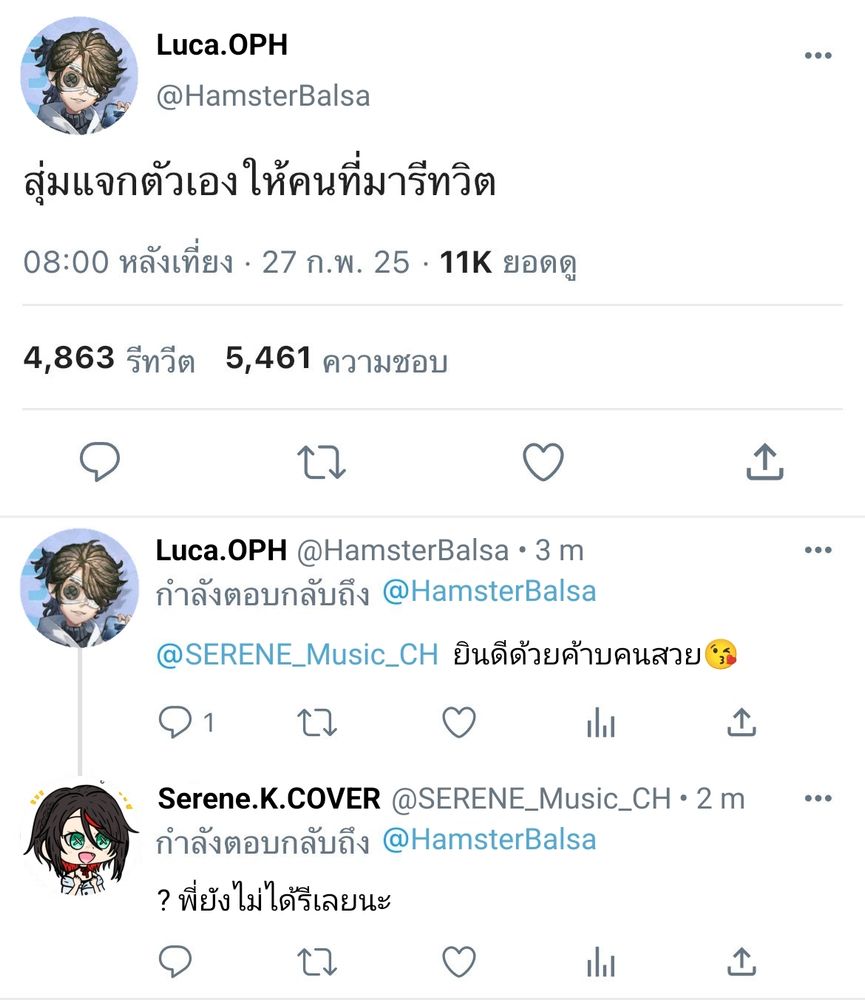Viewport: 865px width, 1000px height.
Task: Share Luca's reply tweet
Action: click(x=741, y=722)
